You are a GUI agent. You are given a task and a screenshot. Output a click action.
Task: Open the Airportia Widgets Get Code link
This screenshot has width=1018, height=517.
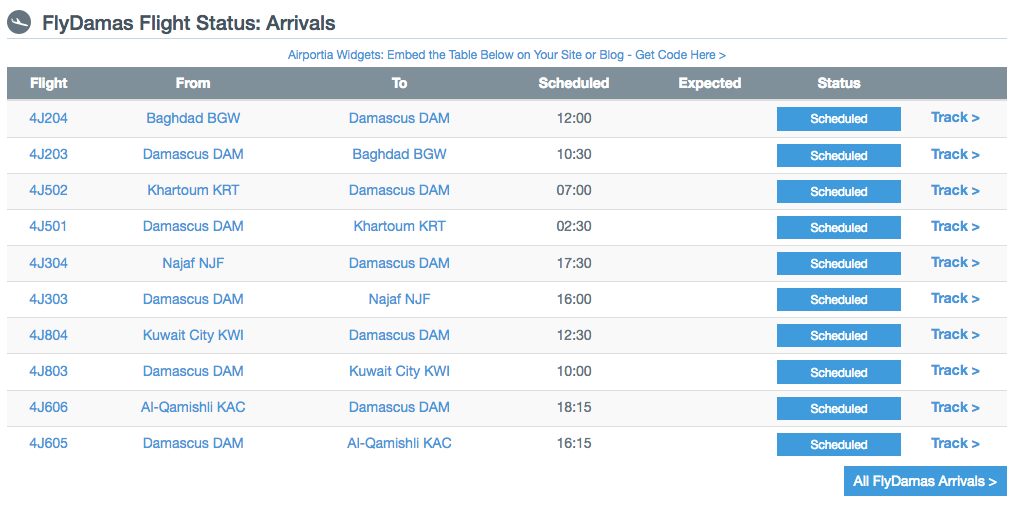506,55
